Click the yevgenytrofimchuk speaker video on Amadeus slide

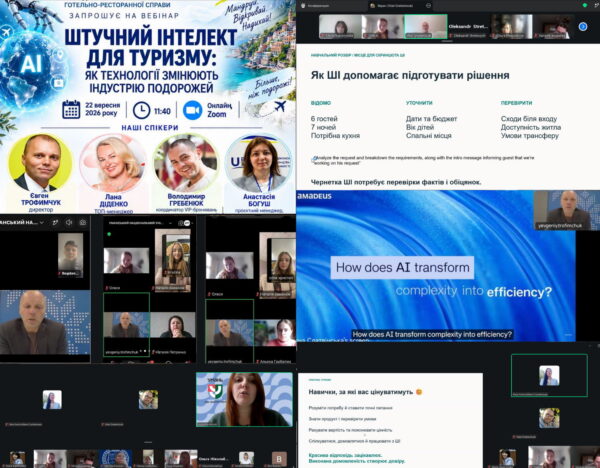(567, 210)
